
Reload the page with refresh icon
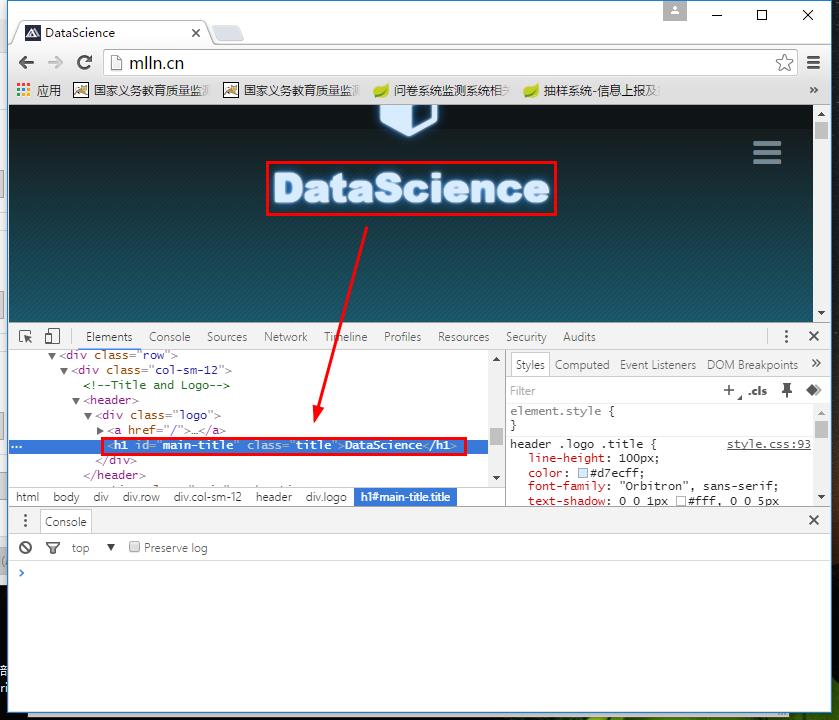pos(85,63)
